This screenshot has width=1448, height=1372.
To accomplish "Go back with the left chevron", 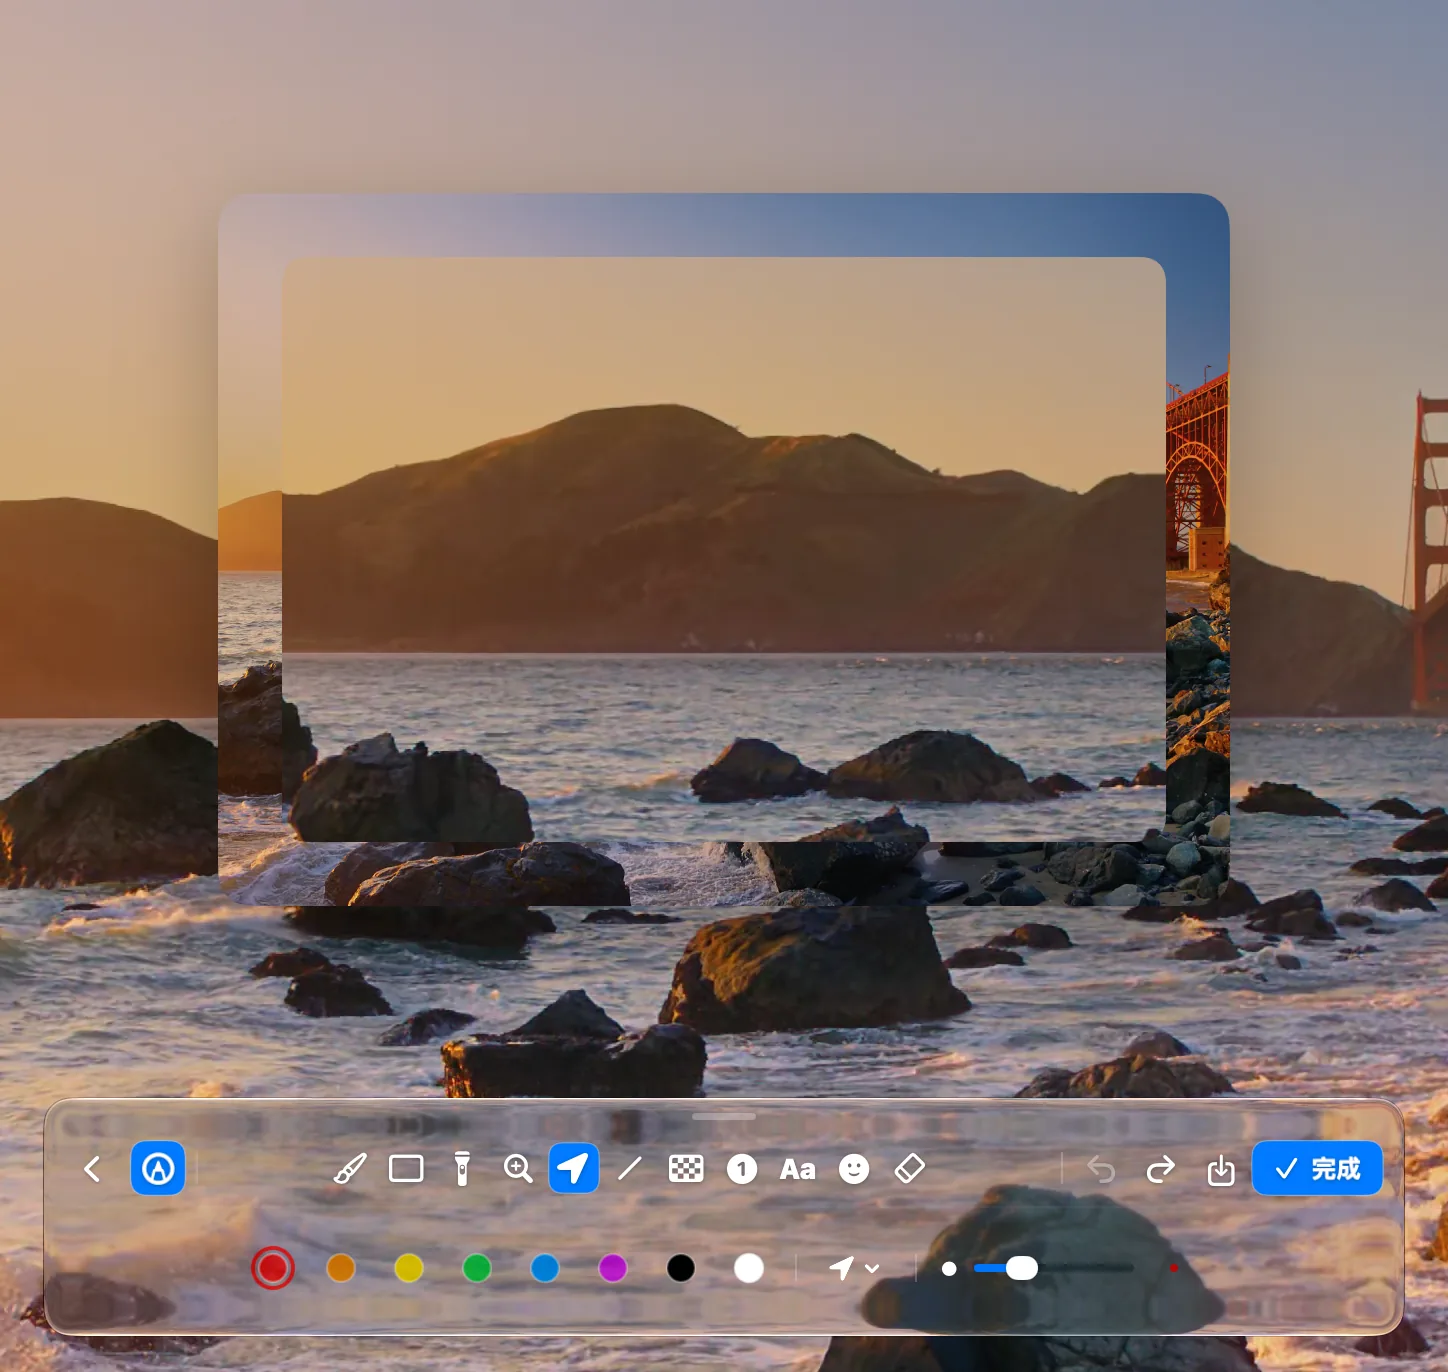I will pyautogui.click(x=92, y=1169).
